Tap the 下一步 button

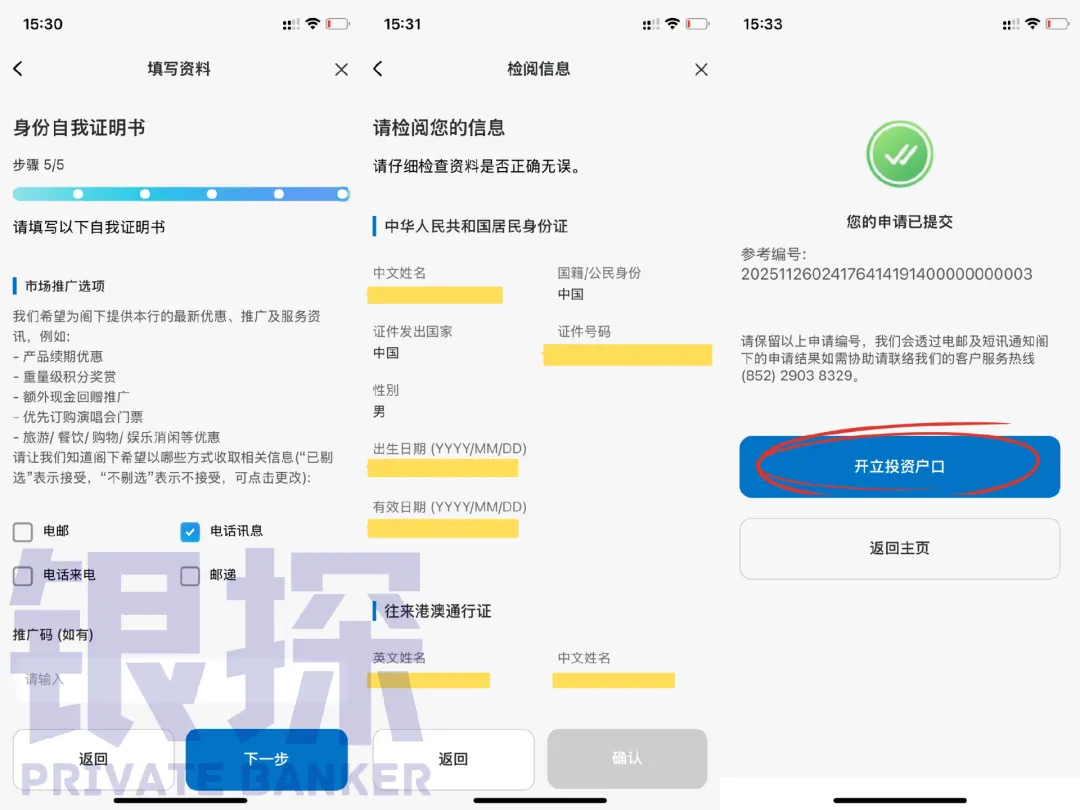(267, 759)
